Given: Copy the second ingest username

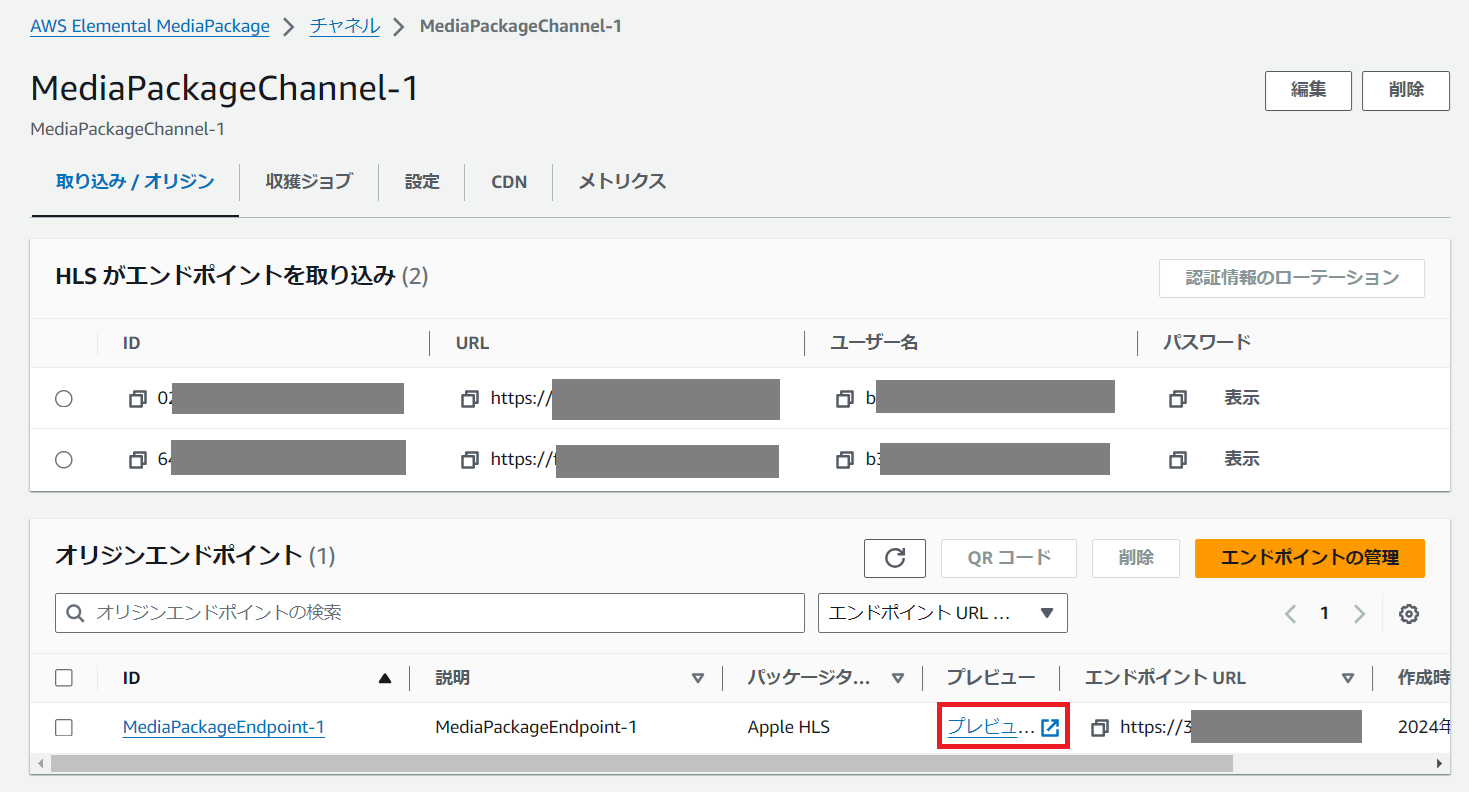Looking at the screenshot, I should tap(845, 460).
